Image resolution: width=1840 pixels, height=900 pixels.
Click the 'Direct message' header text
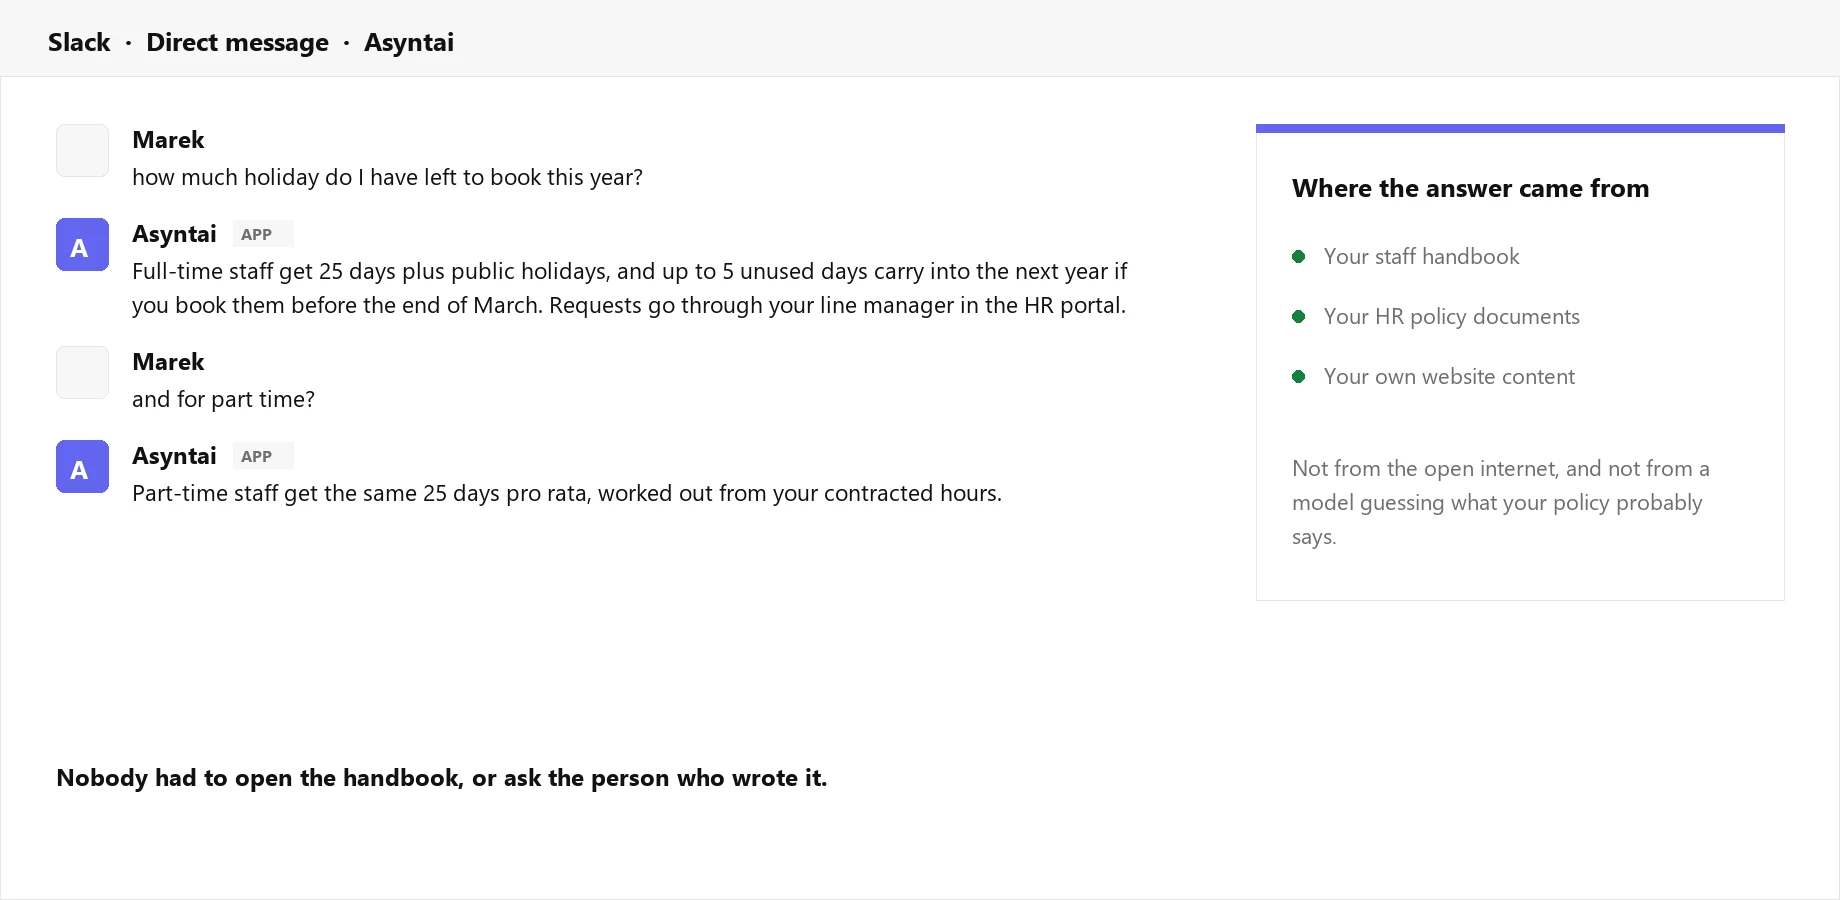(237, 42)
